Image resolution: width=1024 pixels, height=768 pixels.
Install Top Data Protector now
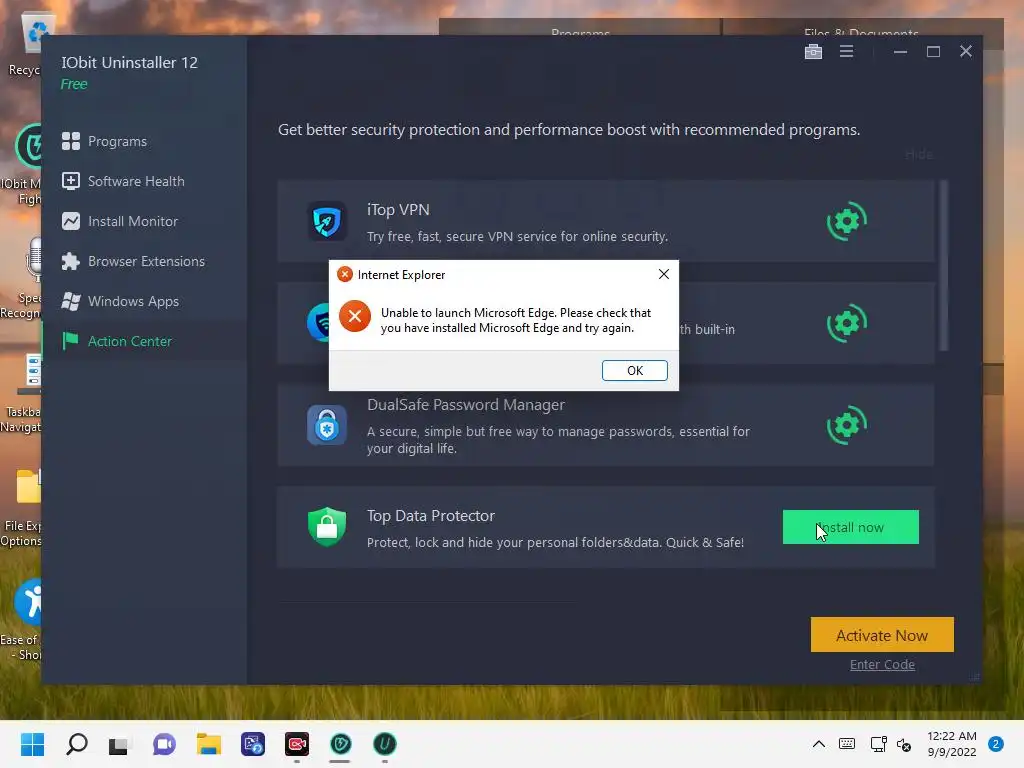(850, 527)
